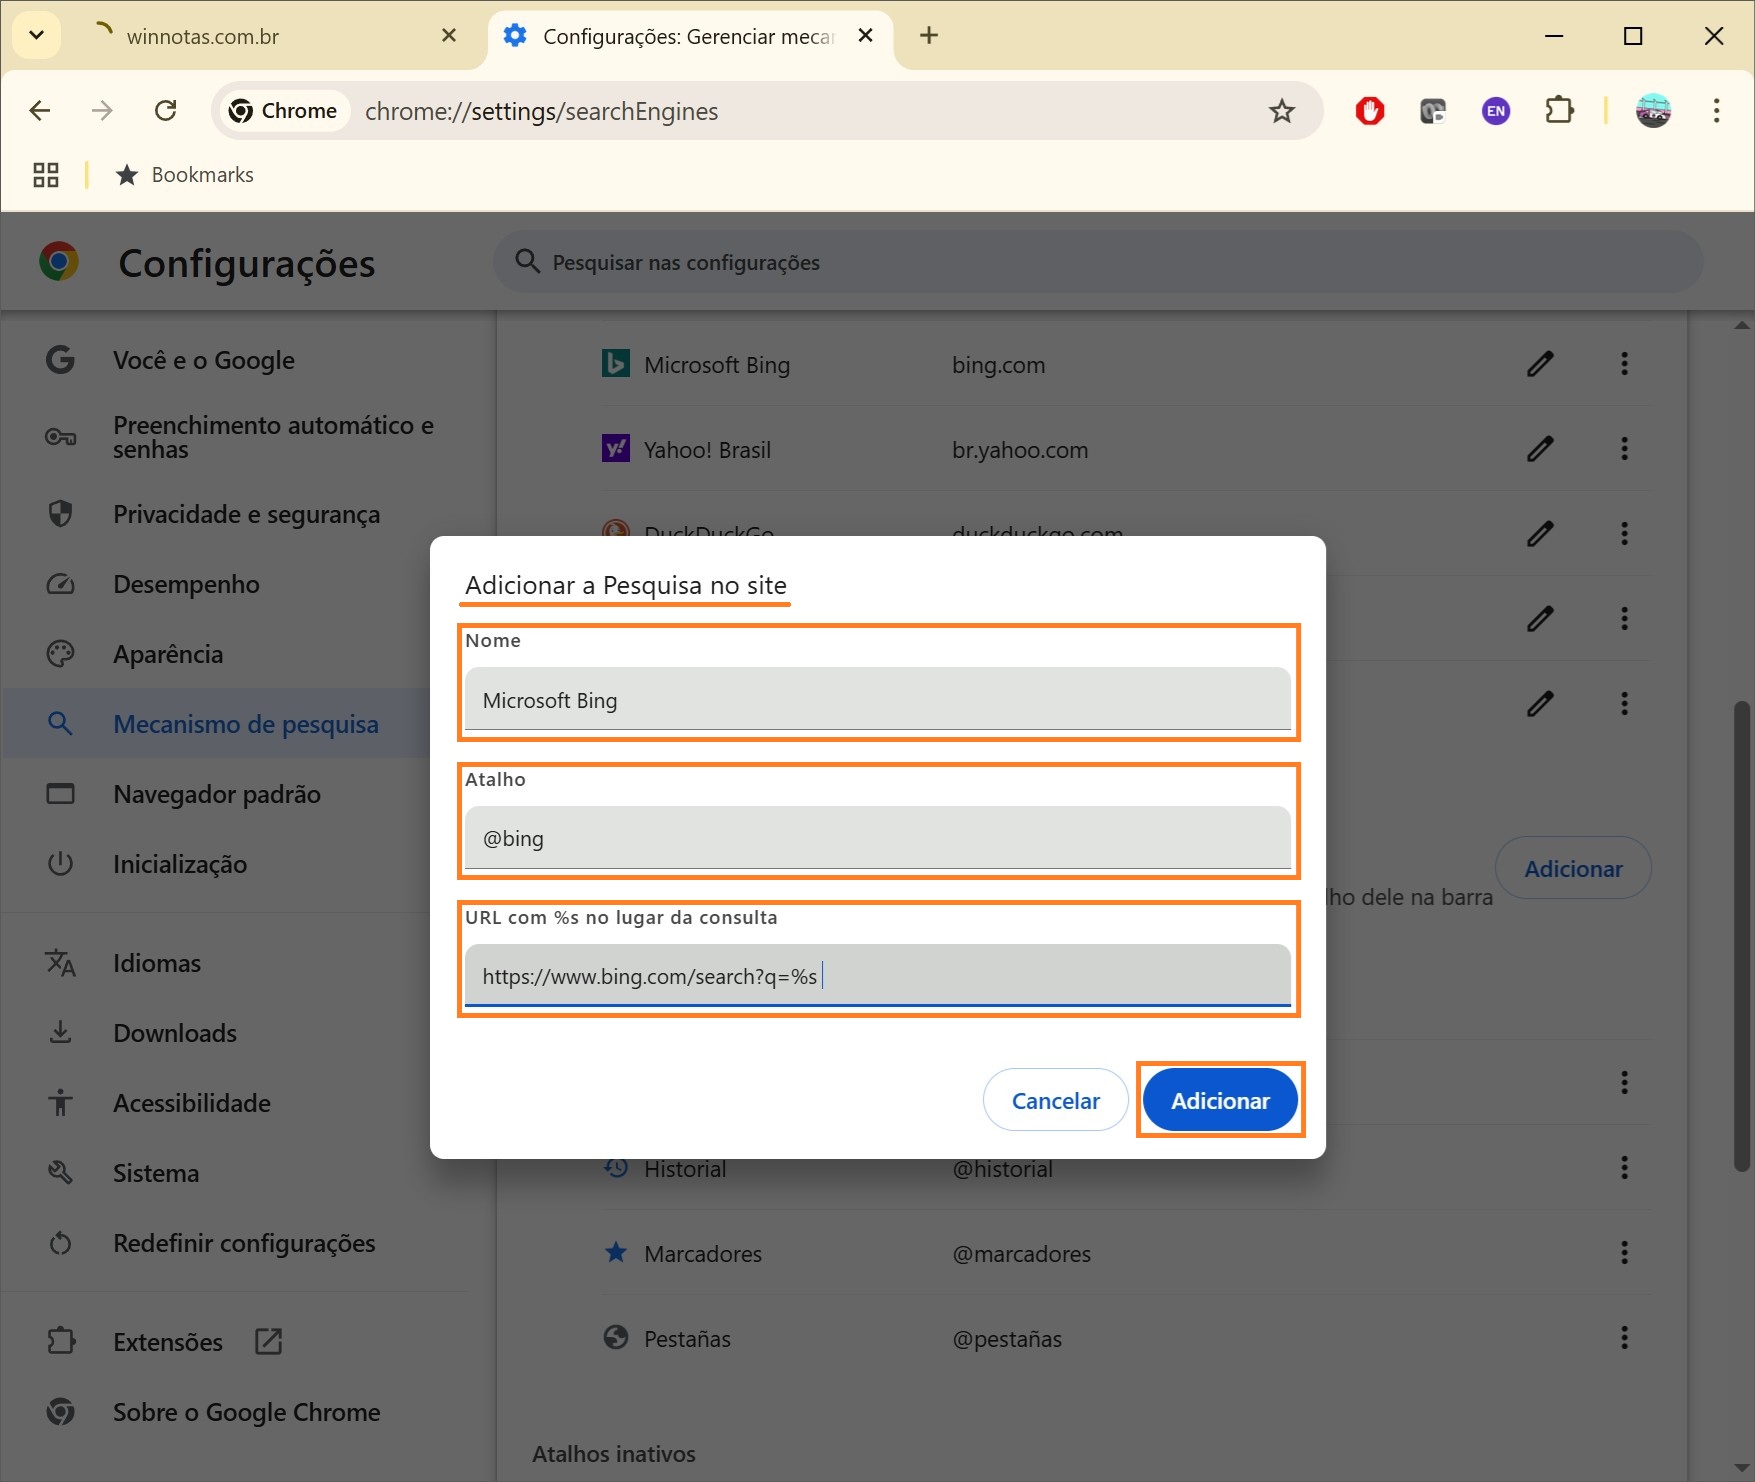This screenshot has width=1755, height=1482.
Task: Open more options for Yahoo! Brasil
Action: point(1624,449)
